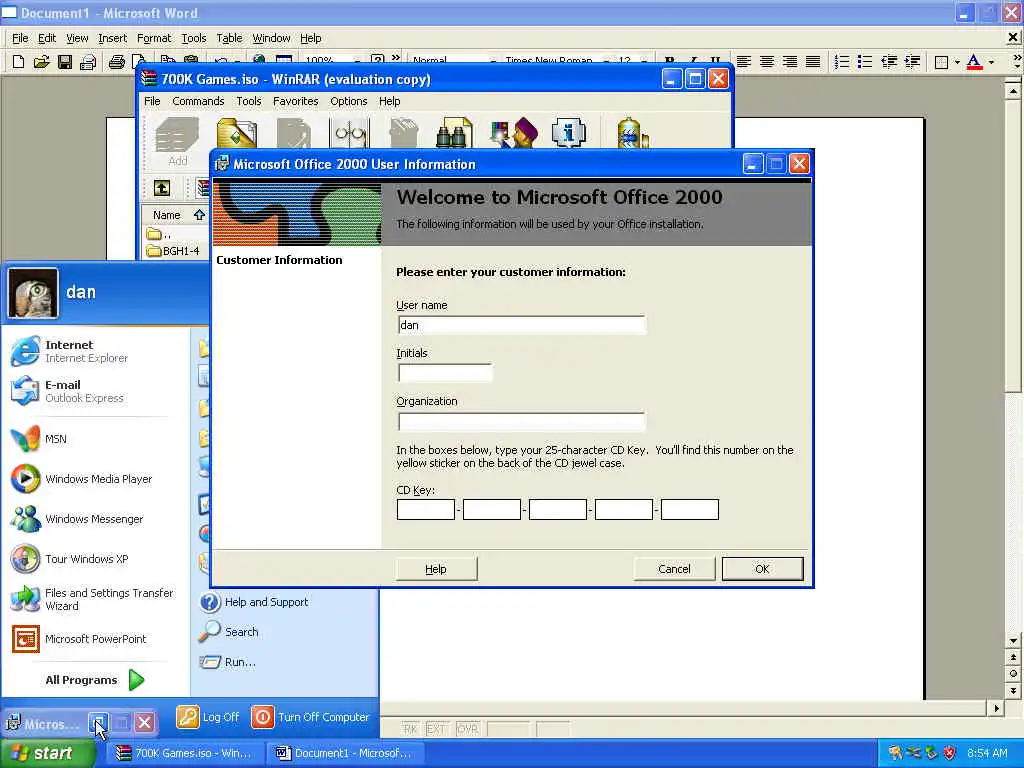Click Word's vertical scrollbar down arrow
The height and width of the screenshot is (768, 1024).
tap(1013, 641)
